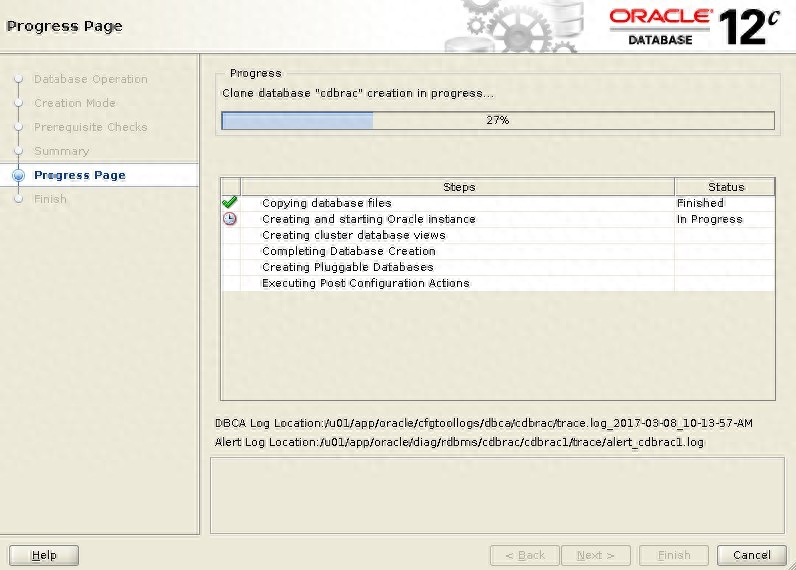Select the Copying database files row
This screenshot has width=796, height=570.
coord(327,203)
